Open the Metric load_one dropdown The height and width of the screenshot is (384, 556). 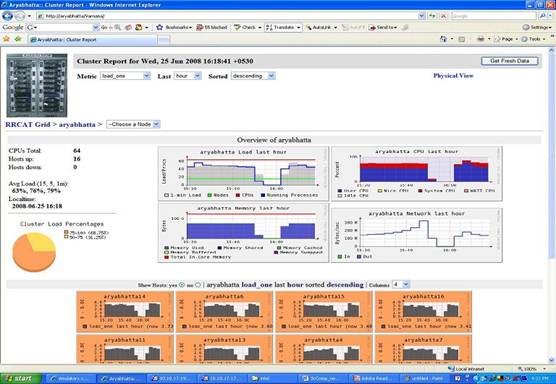(x=125, y=76)
